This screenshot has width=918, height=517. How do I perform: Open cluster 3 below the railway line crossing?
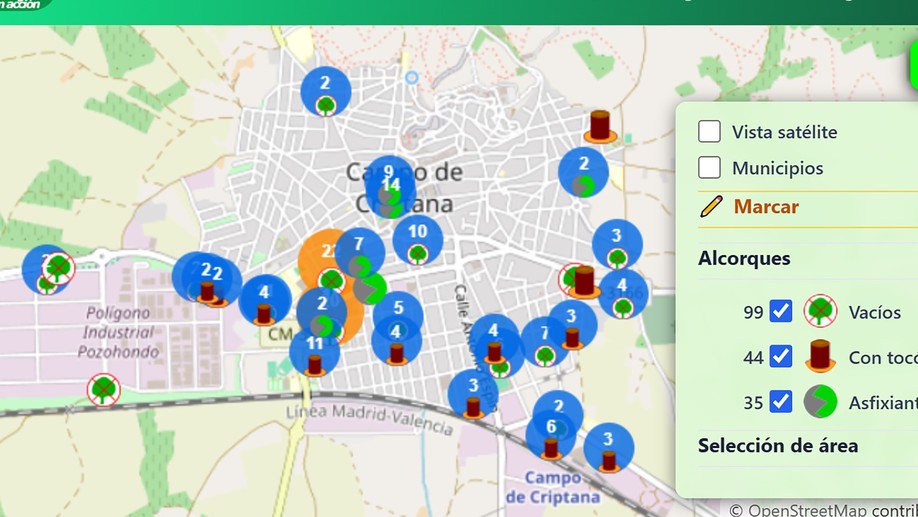coord(473,395)
